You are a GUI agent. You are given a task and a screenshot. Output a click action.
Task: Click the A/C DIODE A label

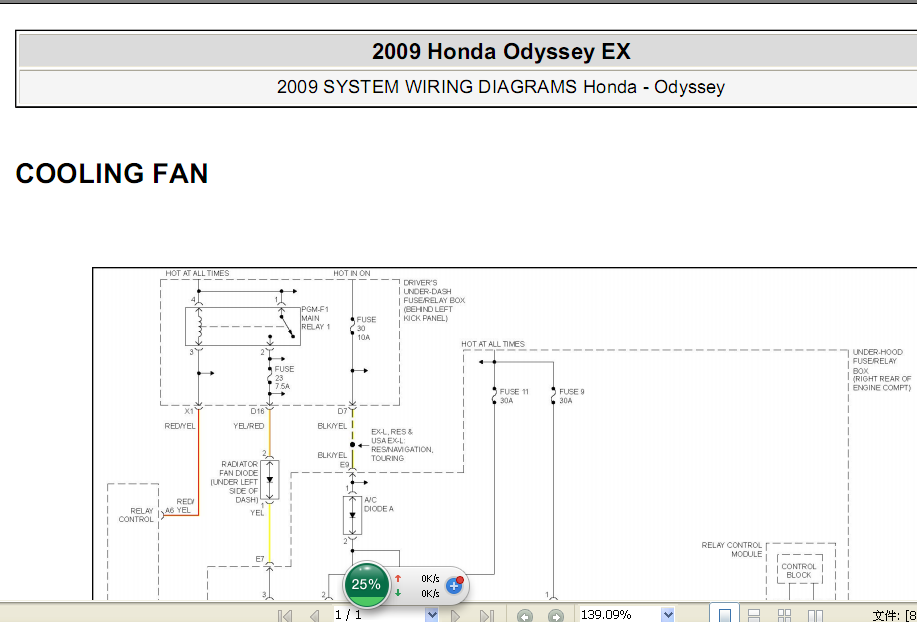(379, 504)
